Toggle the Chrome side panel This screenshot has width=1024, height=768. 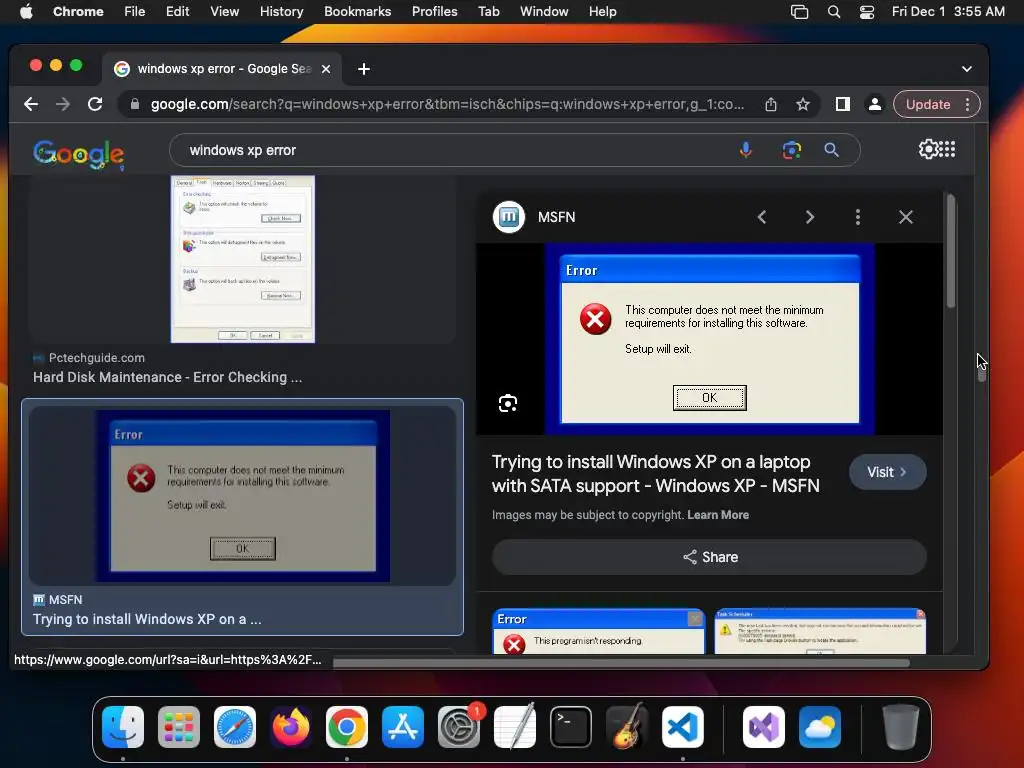pos(842,104)
